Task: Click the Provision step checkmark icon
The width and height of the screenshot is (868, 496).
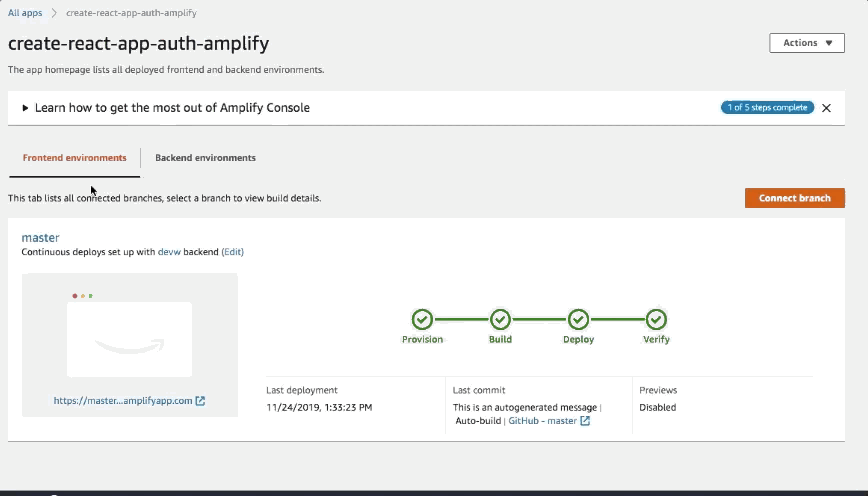Action: coord(422,319)
